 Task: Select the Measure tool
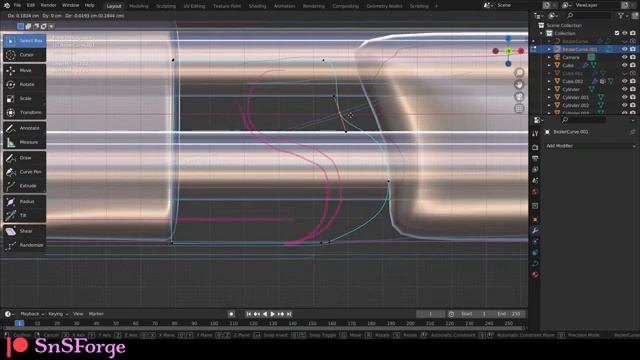click(24, 142)
